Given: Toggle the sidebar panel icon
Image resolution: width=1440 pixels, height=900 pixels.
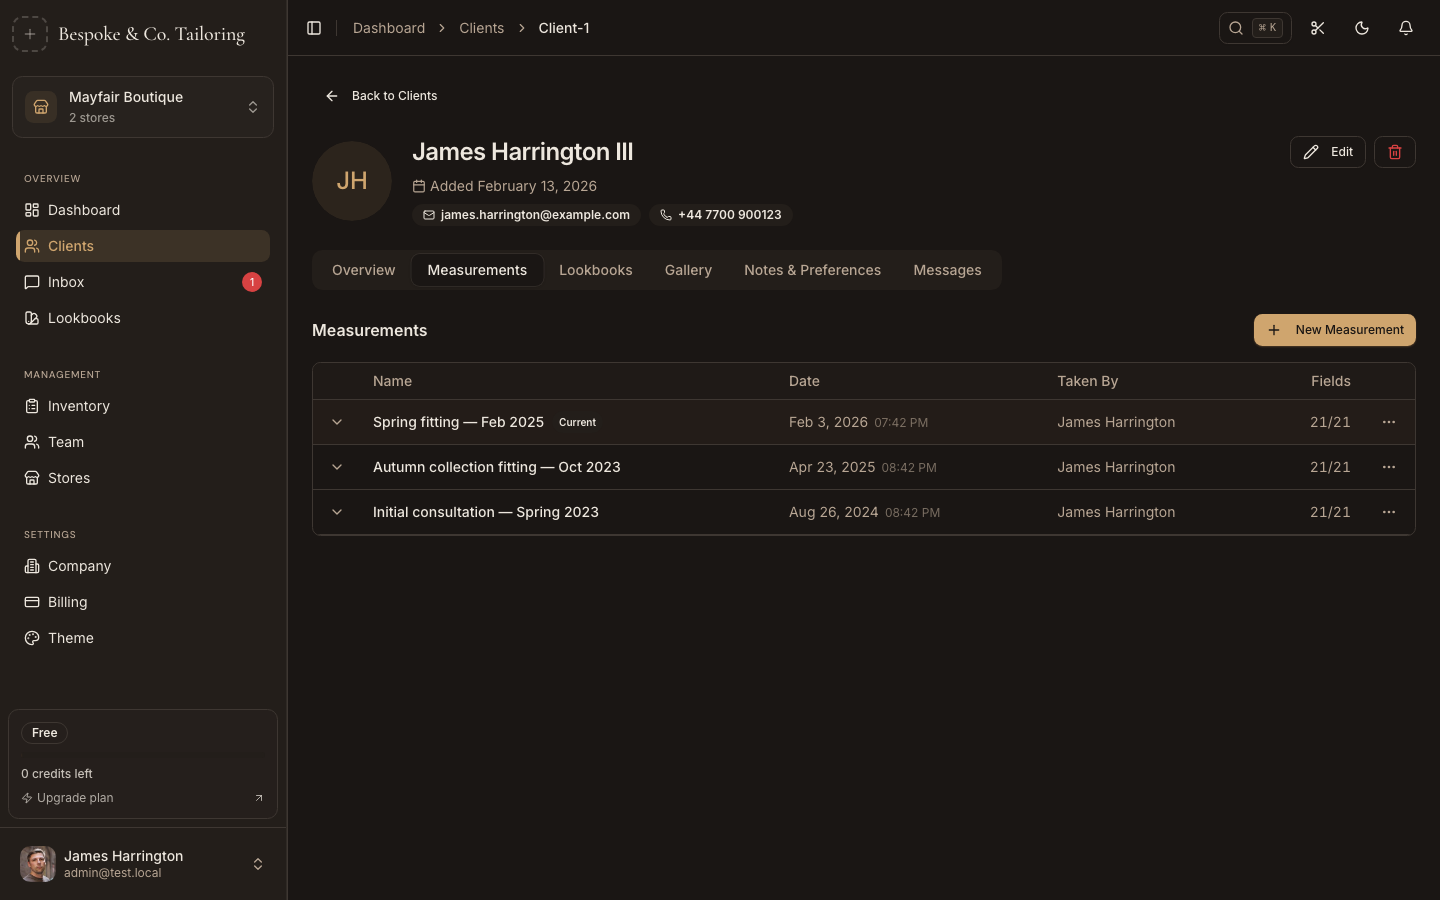Looking at the screenshot, I should (314, 28).
